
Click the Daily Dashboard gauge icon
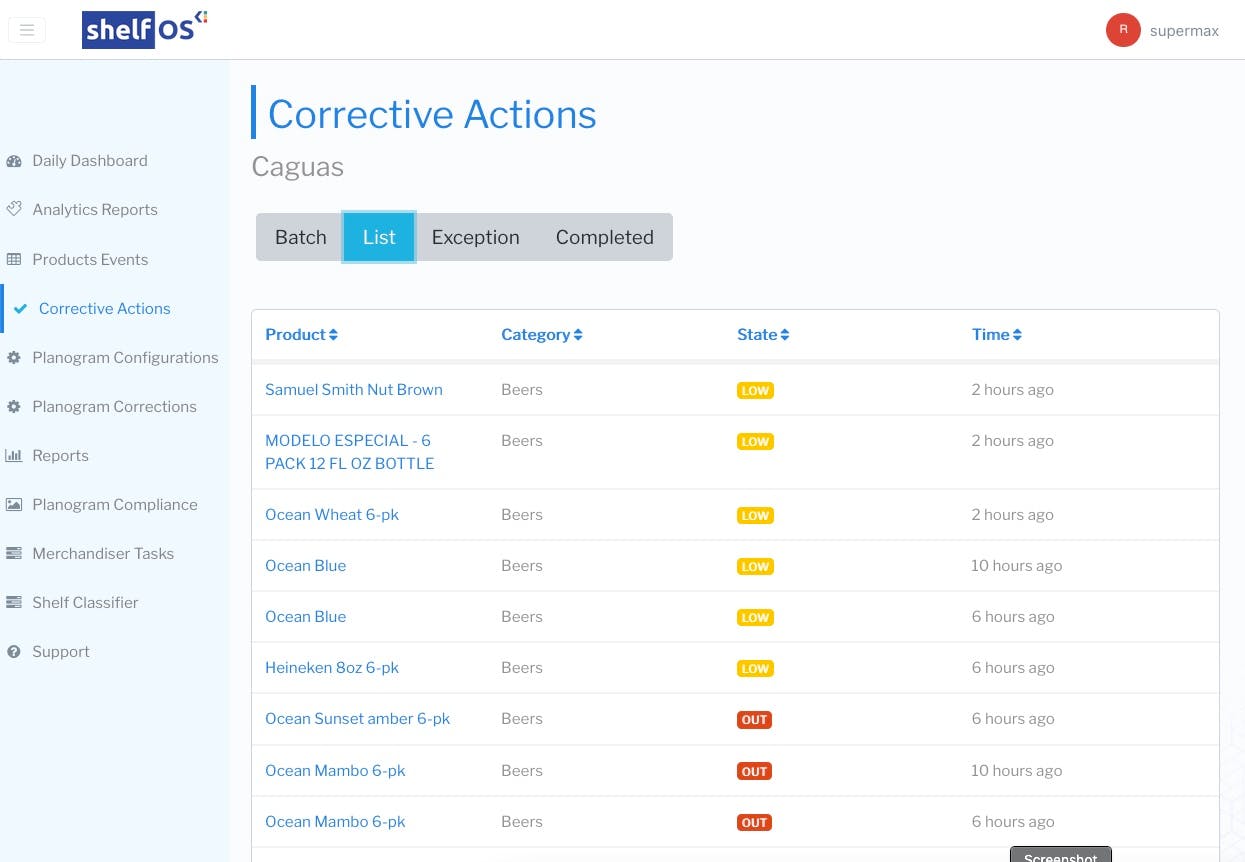point(14,161)
